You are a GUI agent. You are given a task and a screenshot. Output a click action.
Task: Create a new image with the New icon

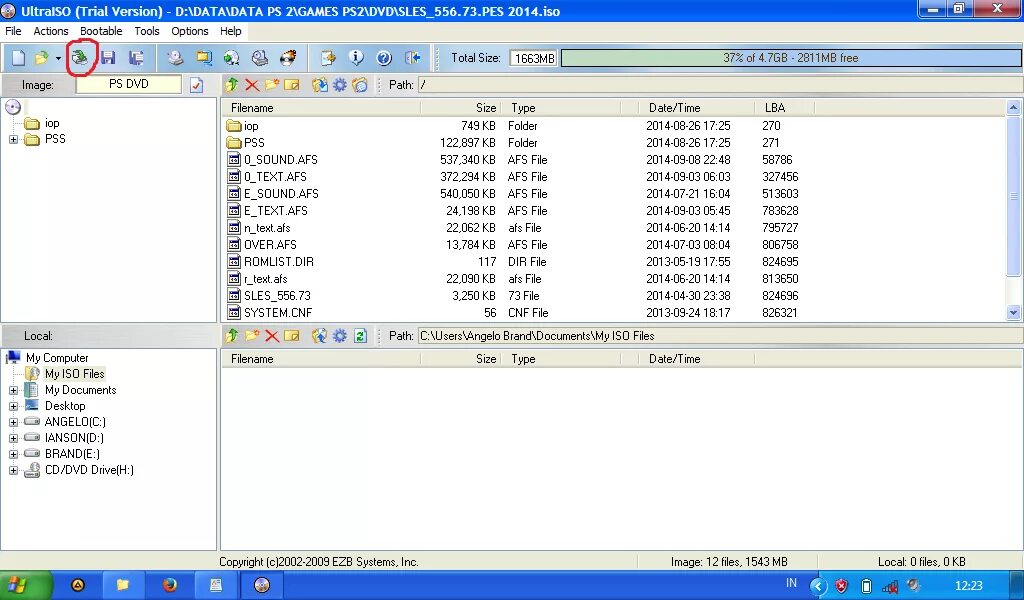click(x=19, y=58)
